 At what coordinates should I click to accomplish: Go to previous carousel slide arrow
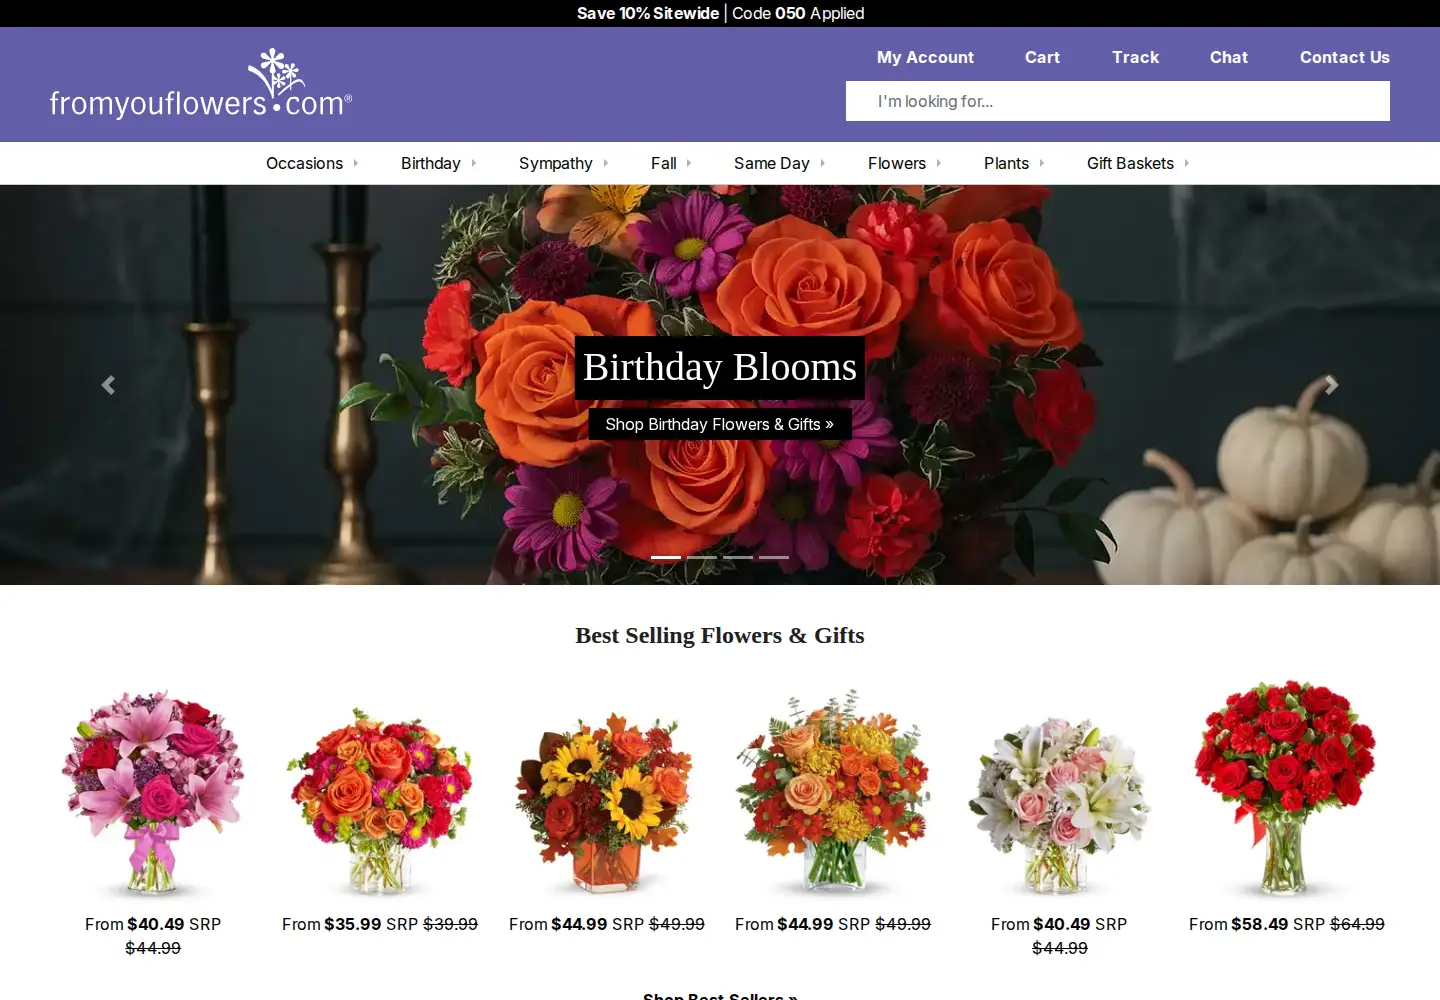[108, 385]
